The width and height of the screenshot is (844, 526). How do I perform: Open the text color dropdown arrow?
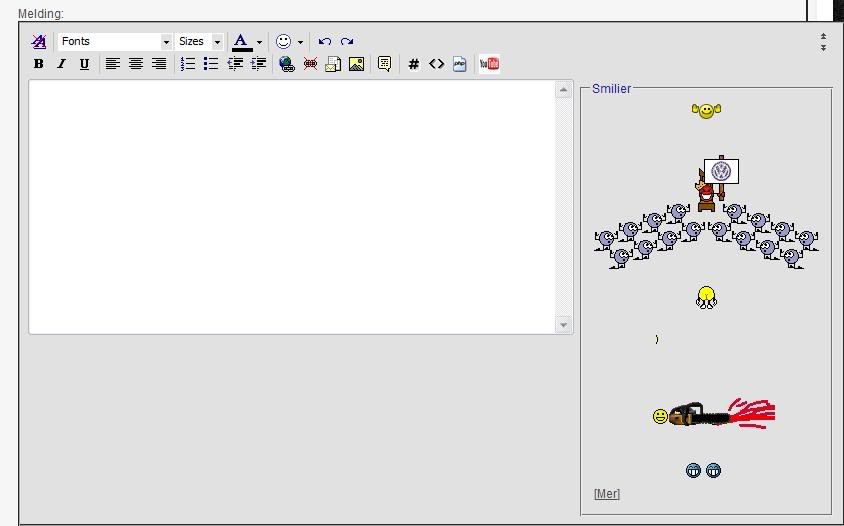click(x=259, y=42)
